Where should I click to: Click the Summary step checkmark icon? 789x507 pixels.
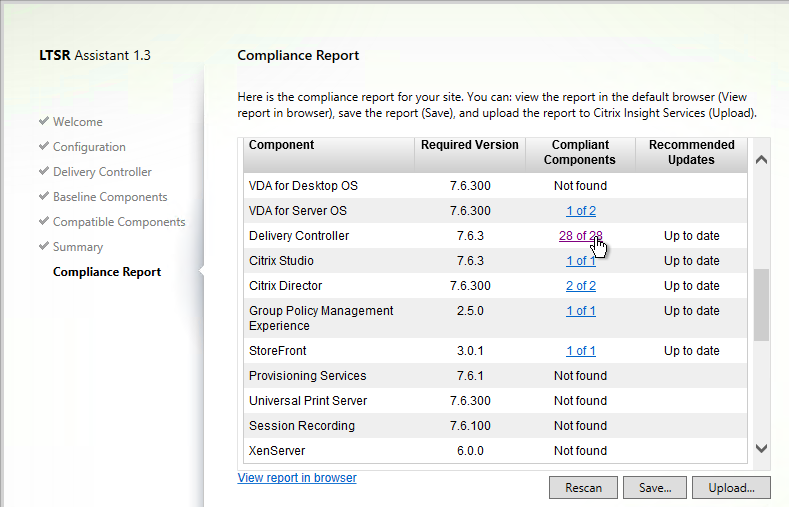click(44, 246)
